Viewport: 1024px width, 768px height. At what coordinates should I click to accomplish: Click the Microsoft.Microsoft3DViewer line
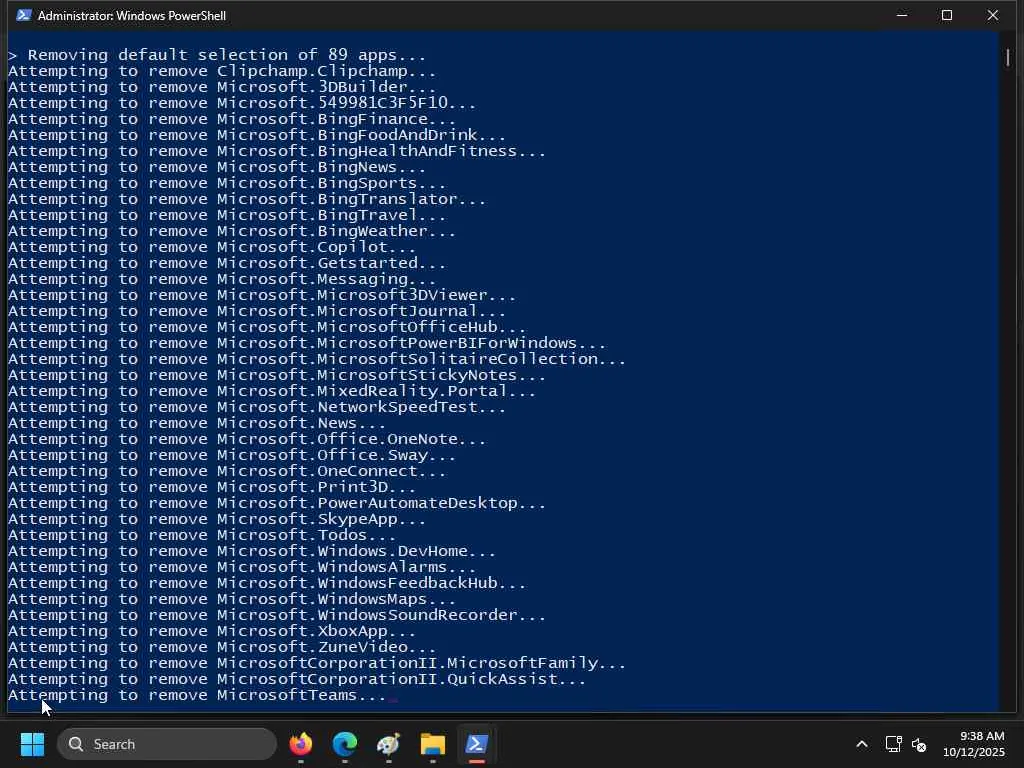click(x=262, y=295)
